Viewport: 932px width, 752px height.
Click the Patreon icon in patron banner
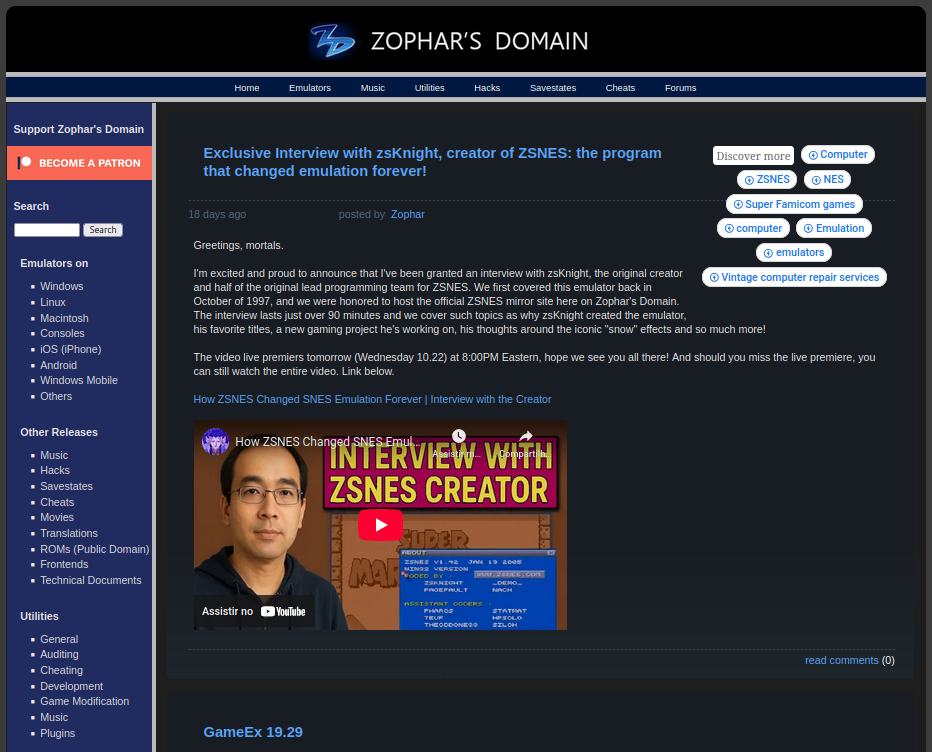[25, 163]
